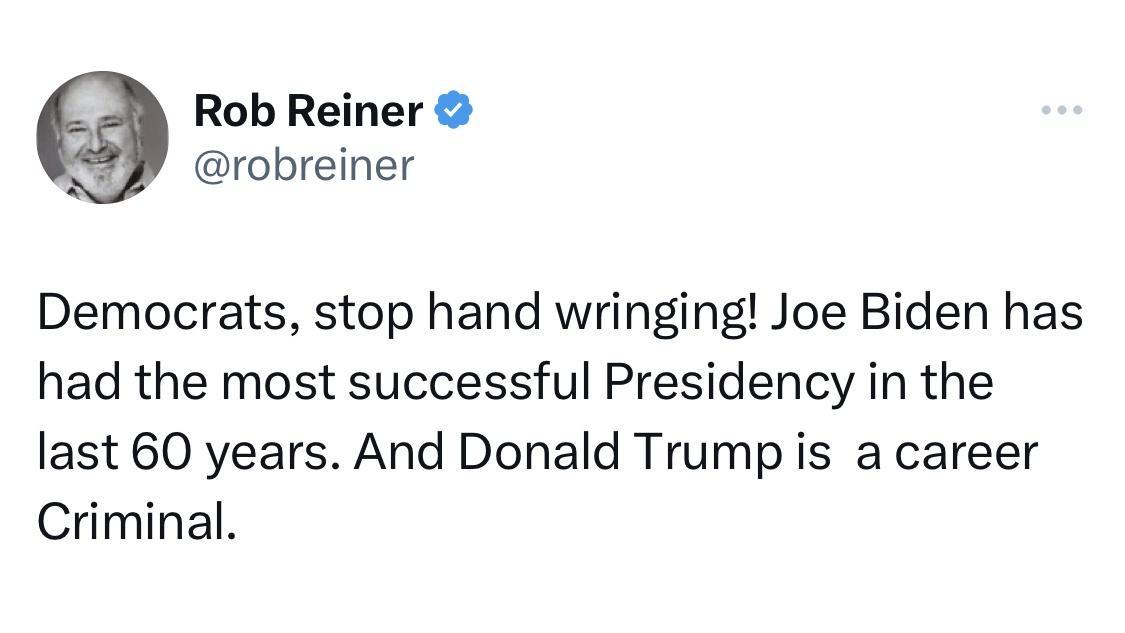
Task: Click the blue verified checkmark badge
Action: click(453, 110)
